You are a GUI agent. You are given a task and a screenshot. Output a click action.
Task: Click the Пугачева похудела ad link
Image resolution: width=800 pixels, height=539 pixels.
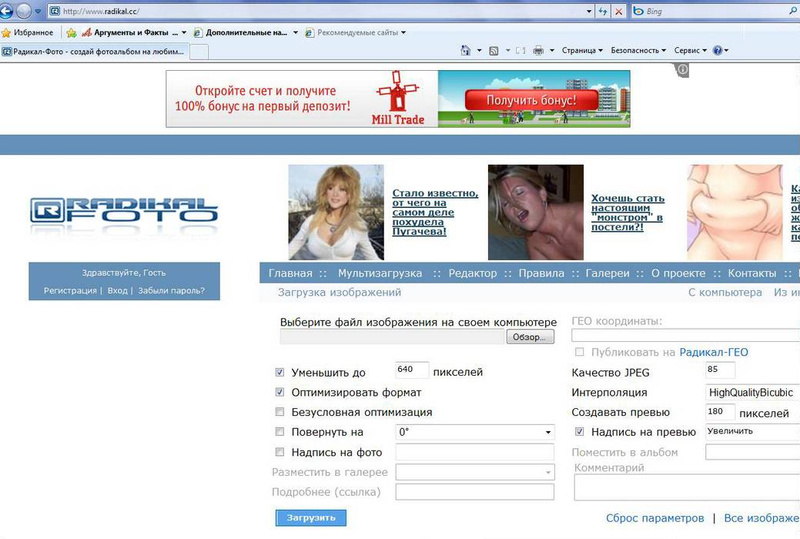click(435, 212)
